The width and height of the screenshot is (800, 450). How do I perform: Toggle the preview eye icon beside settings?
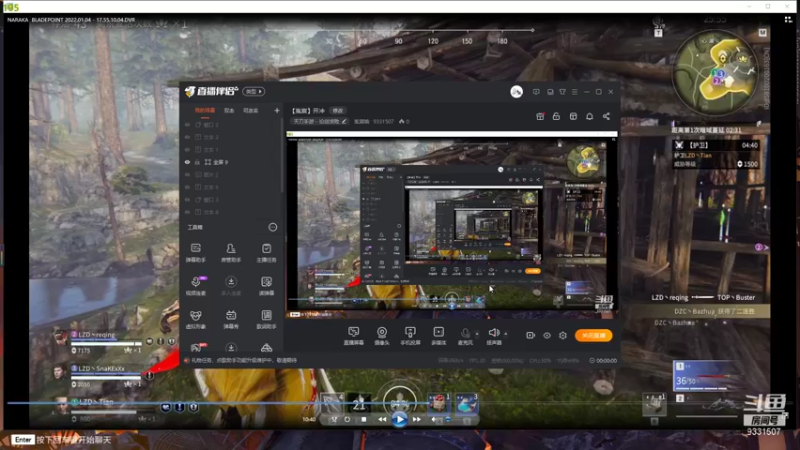coord(547,335)
